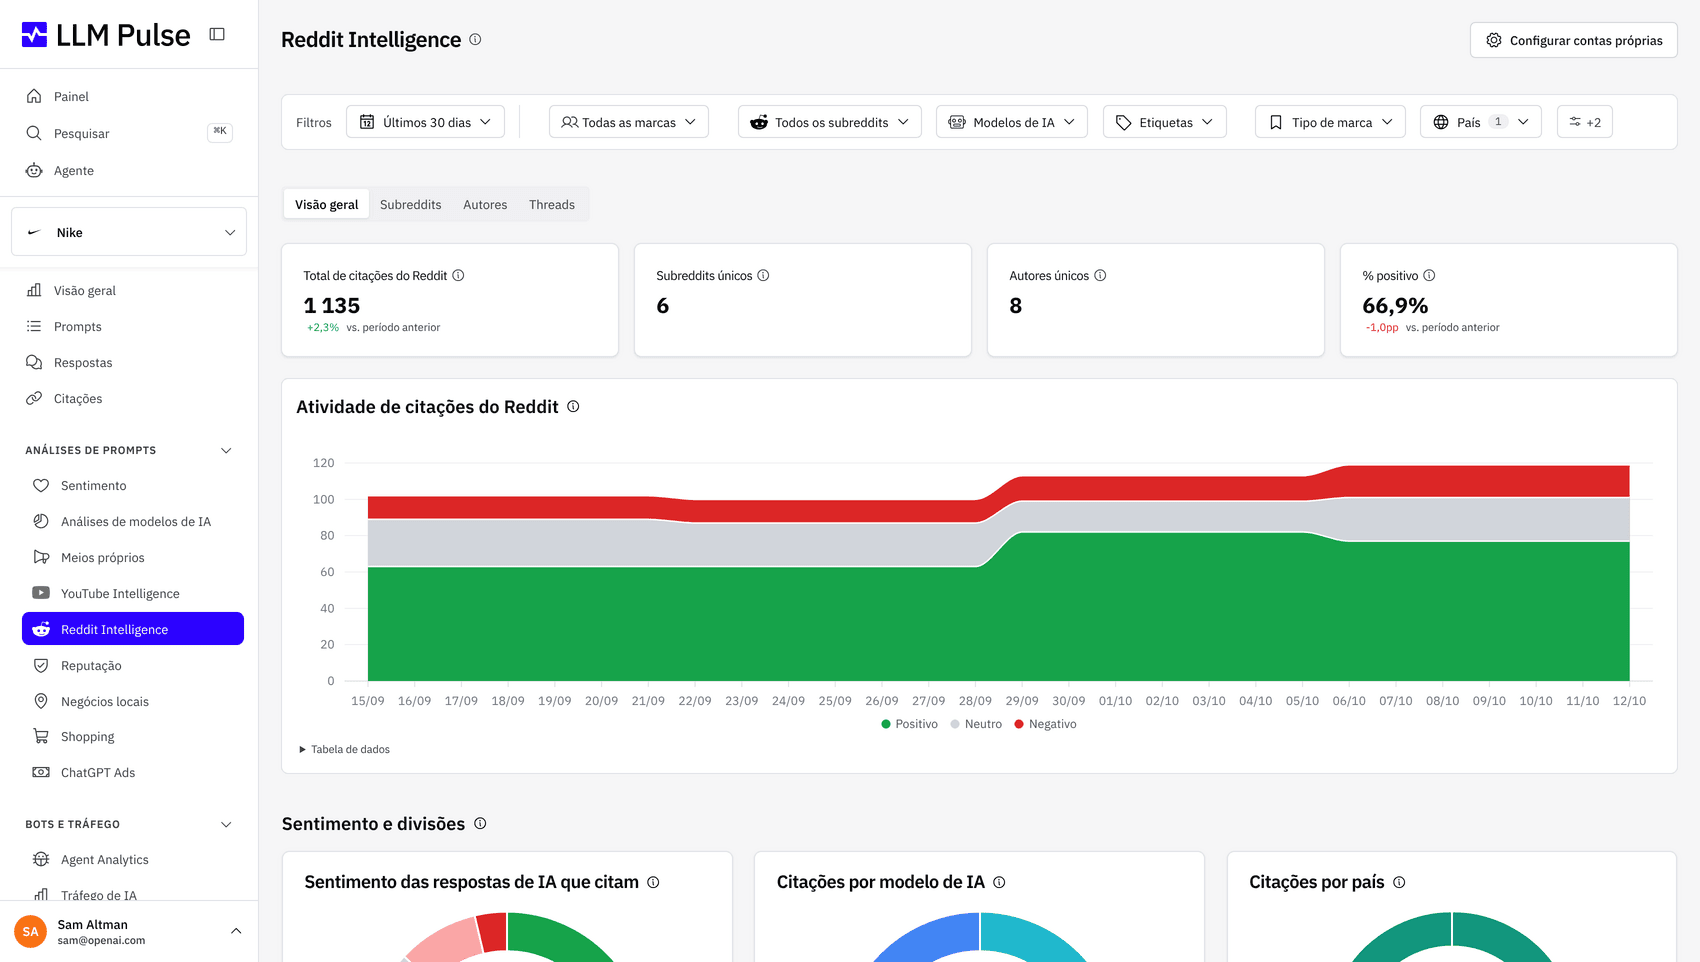The image size is (1700, 962).
Task: Open Modelos de IA filter dropdown
Action: click(1011, 122)
